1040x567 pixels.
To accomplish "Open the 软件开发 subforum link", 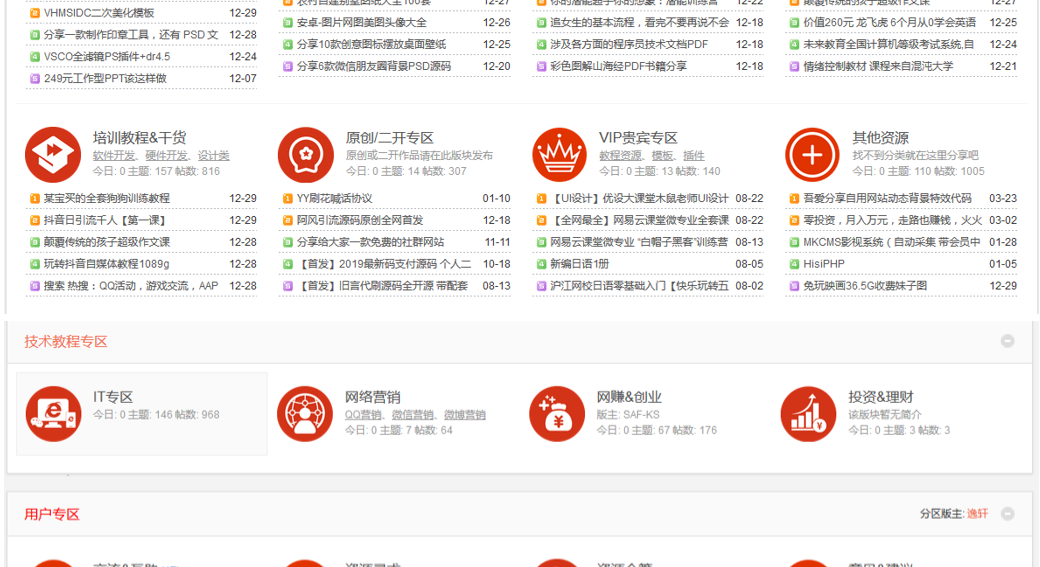I will coord(114,156).
